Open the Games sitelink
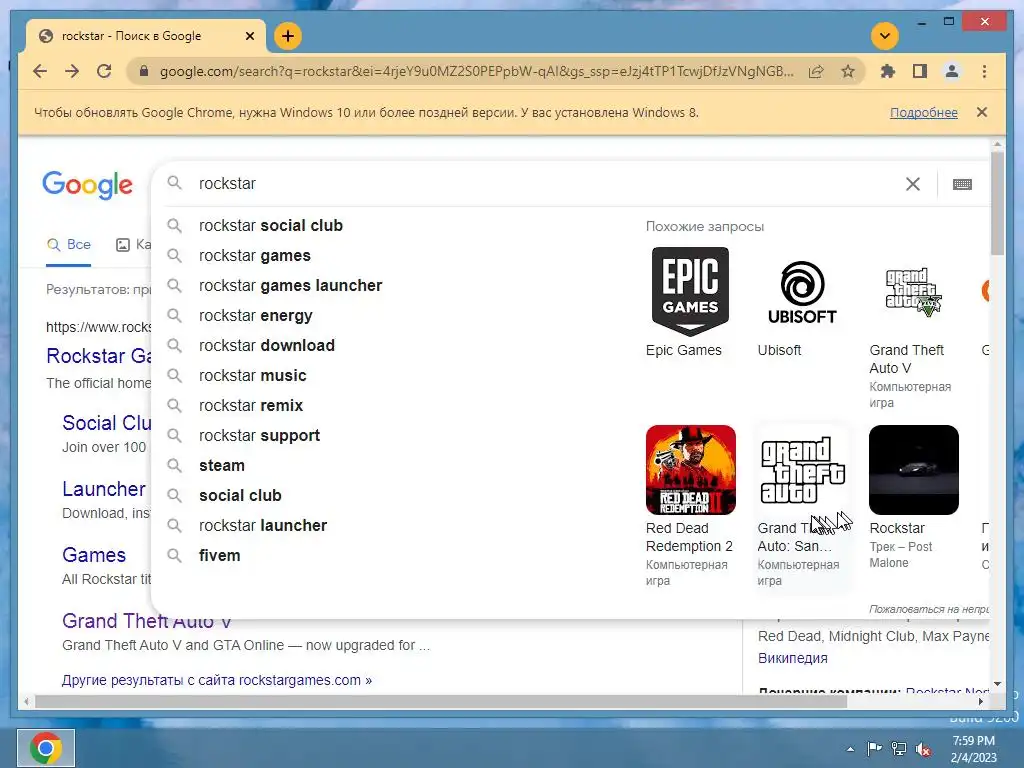This screenshot has height=768, width=1024. [x=94, y=555]
